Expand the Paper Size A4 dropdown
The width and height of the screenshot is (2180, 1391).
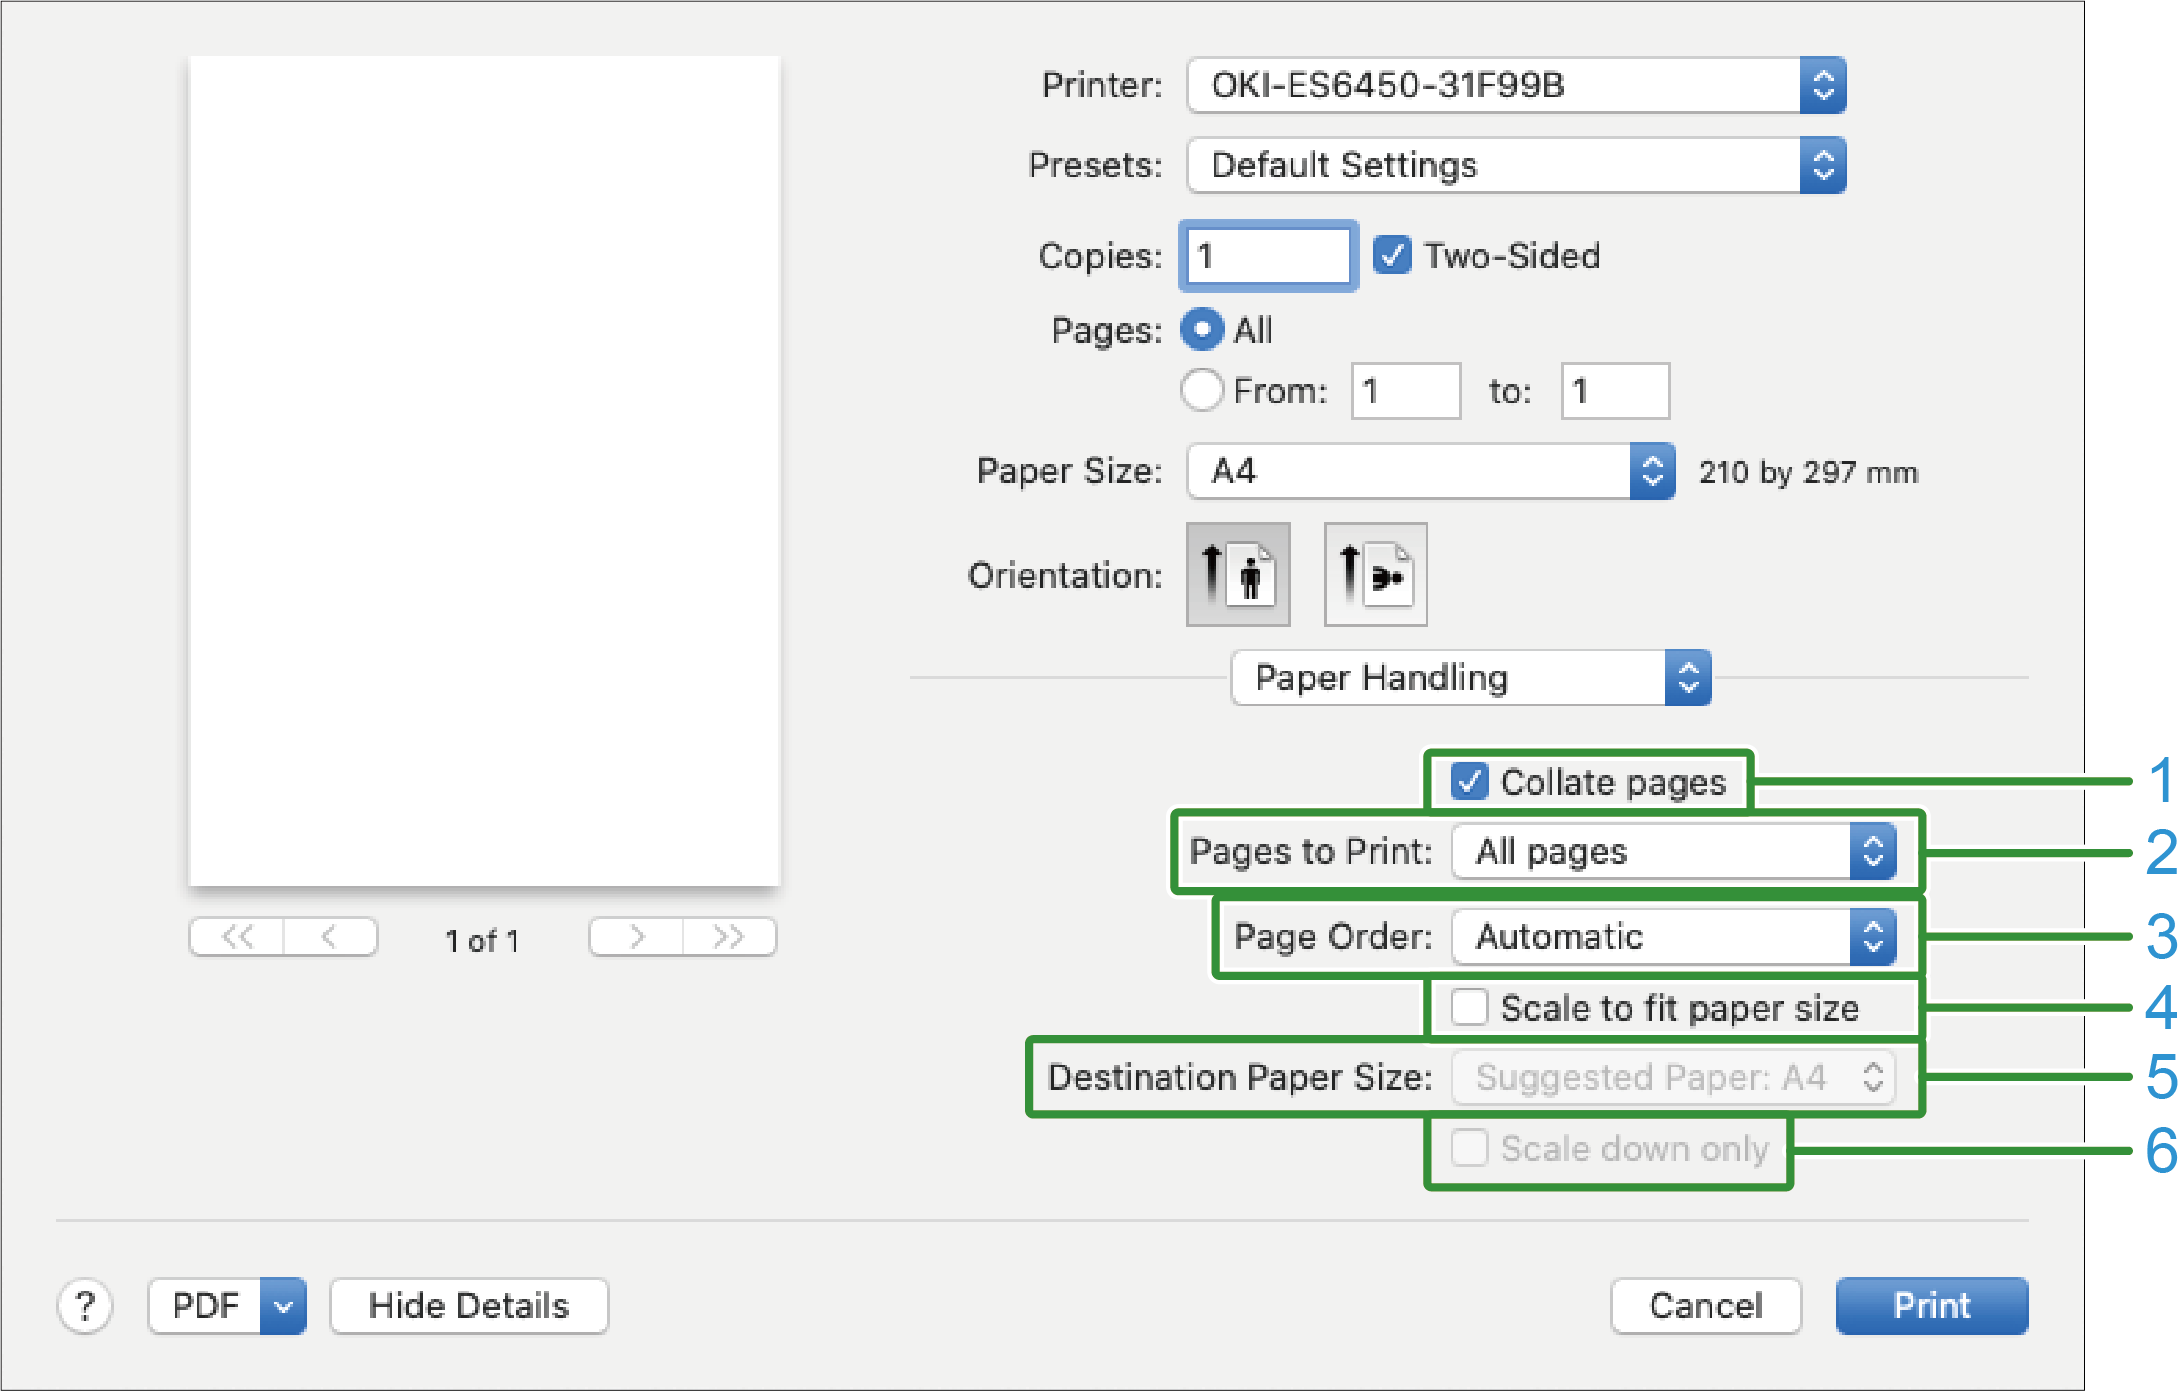click(1430, 471)
